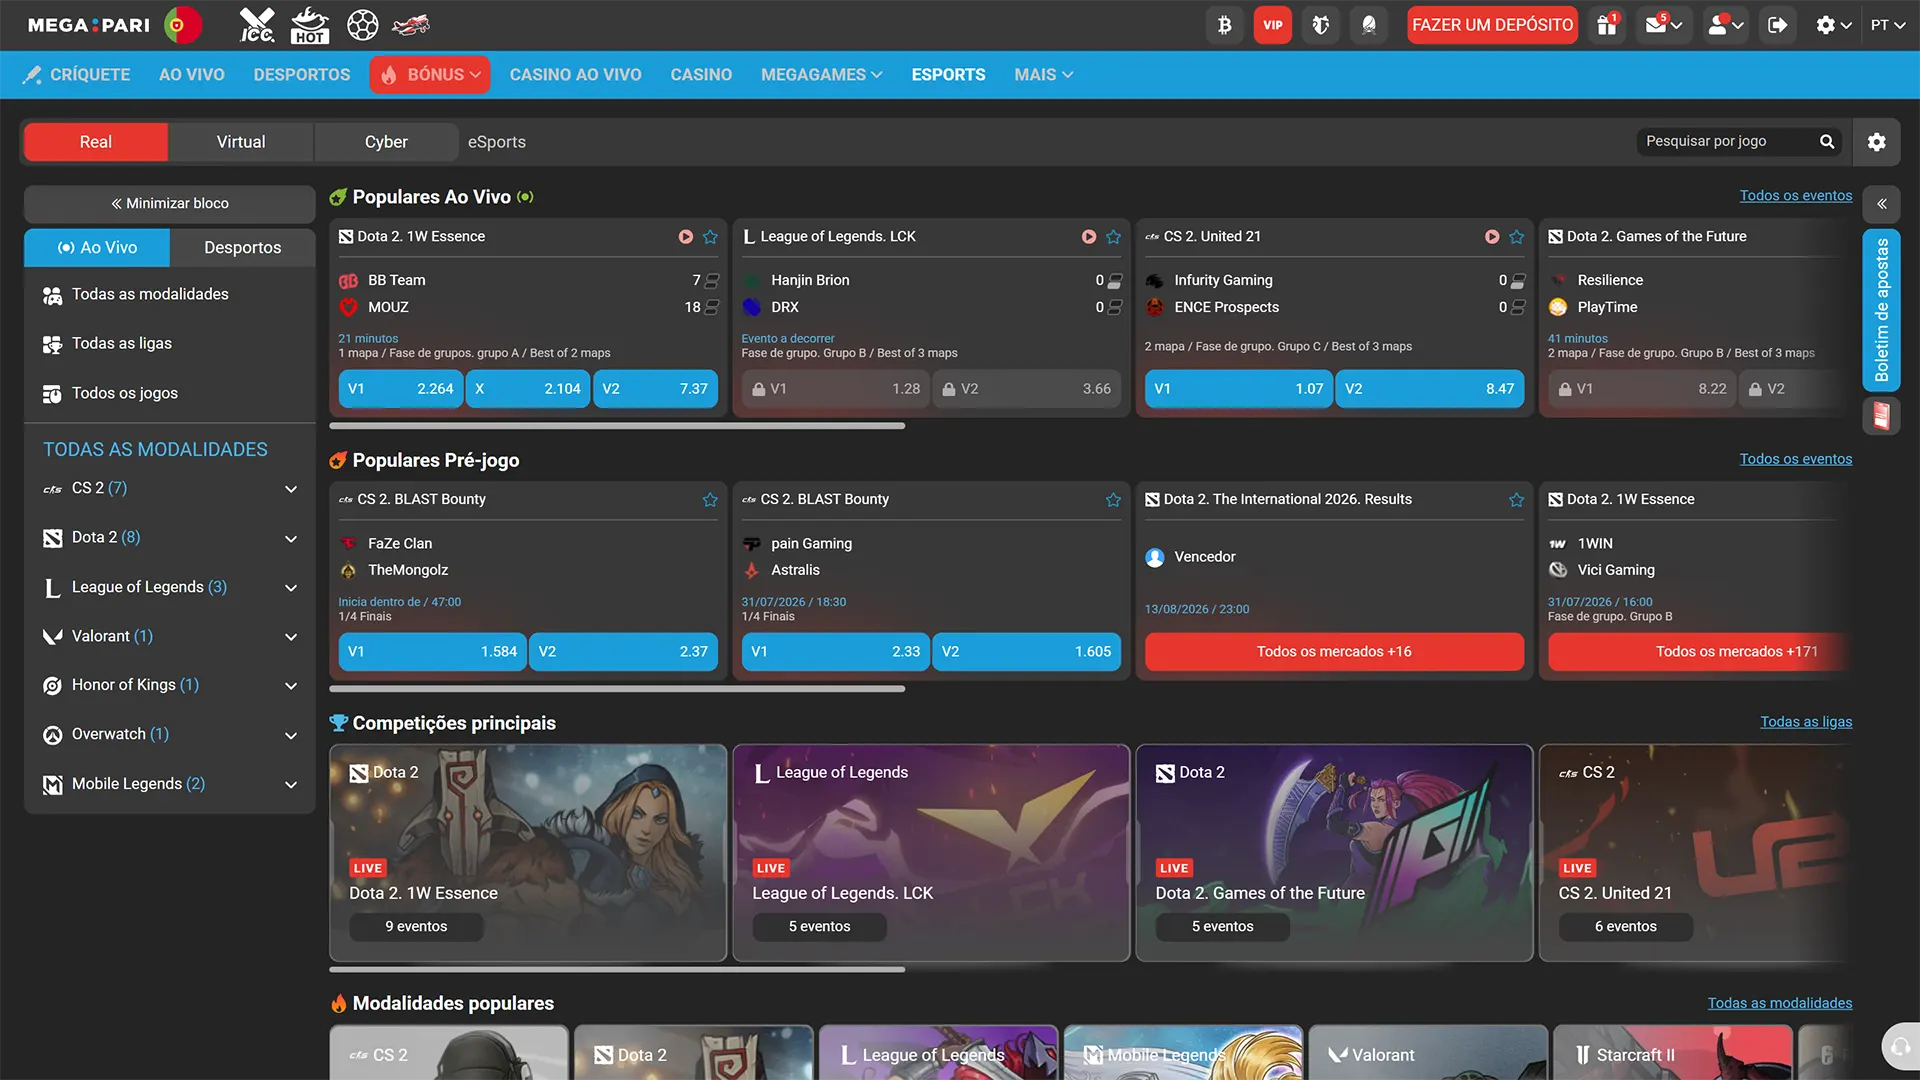Open eSports settings gear beside search
This screenshot has height=1080, width=1920.
(1876, 142)
